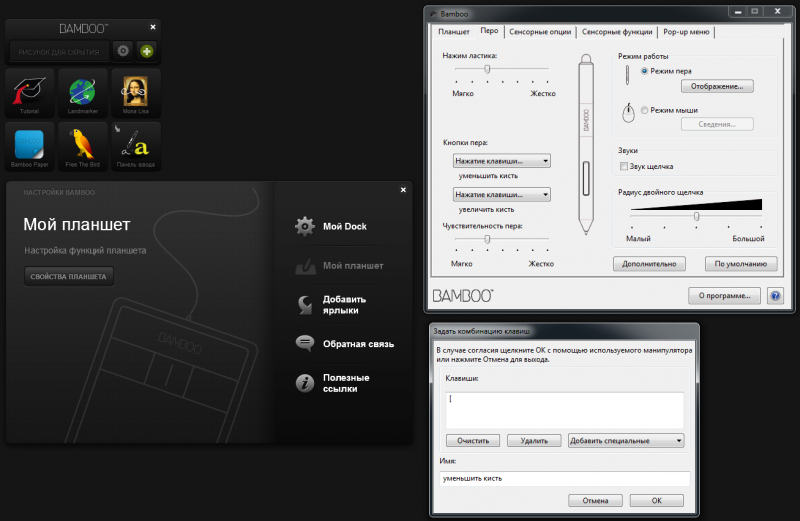This screenshot has width=800, height=521.
Task: Close the Bamboo properties window
Action: tap(777, 11)
